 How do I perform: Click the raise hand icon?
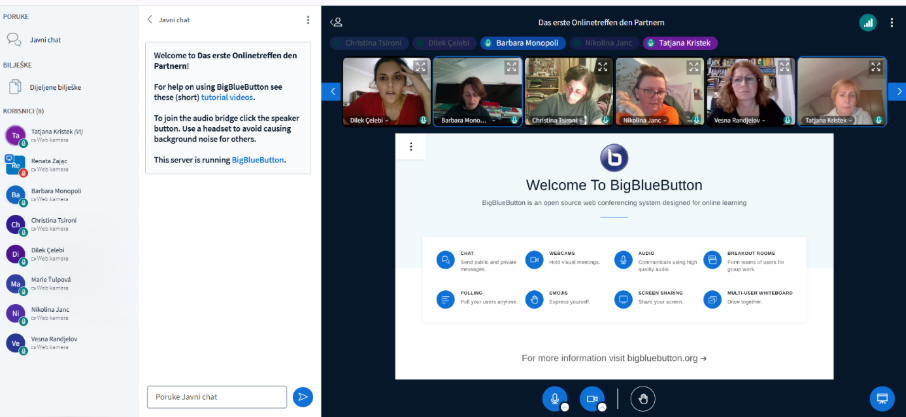642,398
